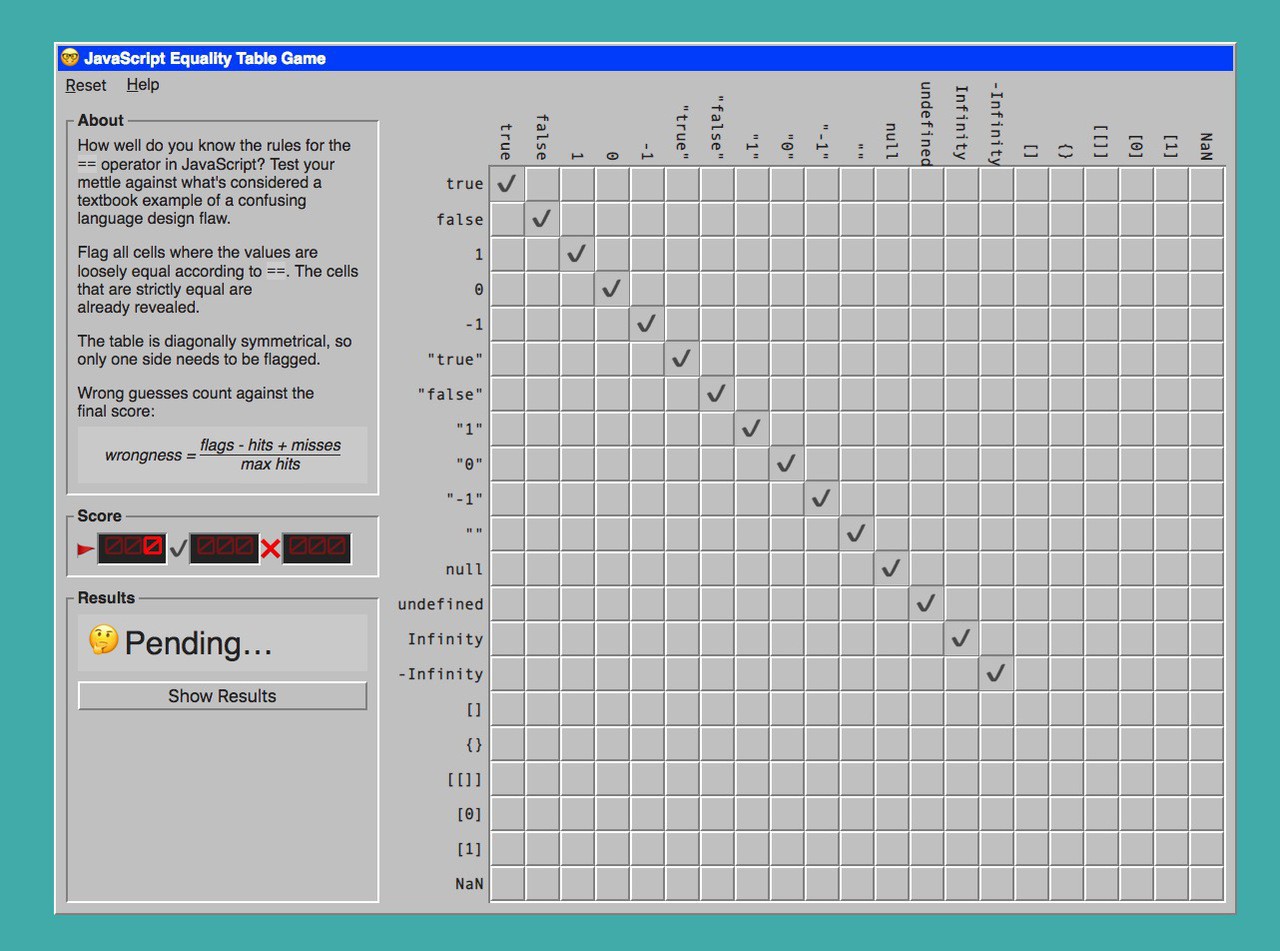
Task: Flag the cell at row 1, [1] column
Action: click(x=1172, y=254)
